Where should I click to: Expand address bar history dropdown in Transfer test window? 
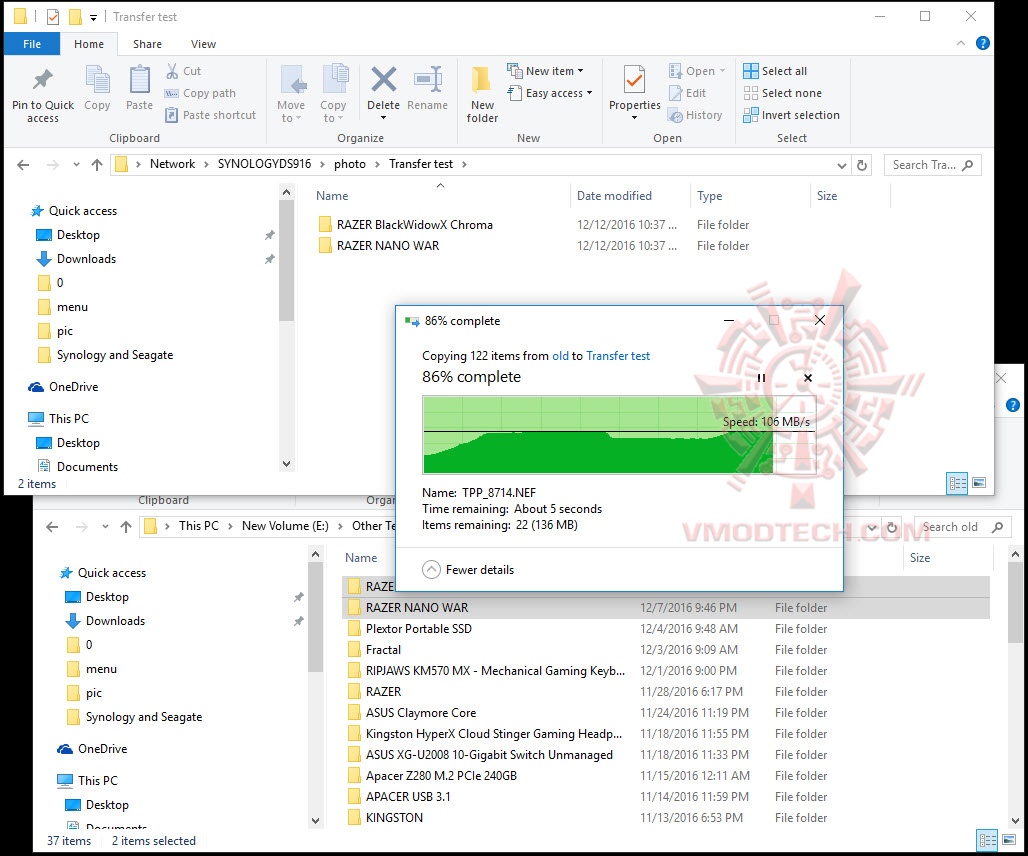coord(842,166)
